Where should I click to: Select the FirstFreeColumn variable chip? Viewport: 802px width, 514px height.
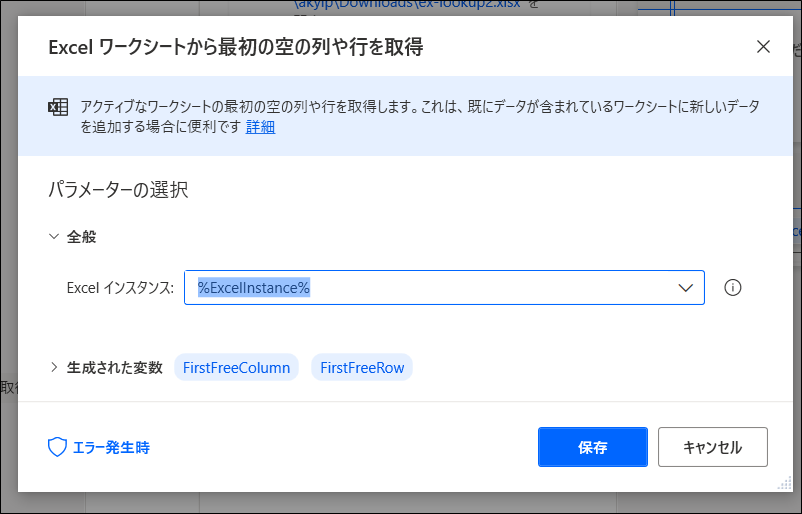click(x=236, y=367)
